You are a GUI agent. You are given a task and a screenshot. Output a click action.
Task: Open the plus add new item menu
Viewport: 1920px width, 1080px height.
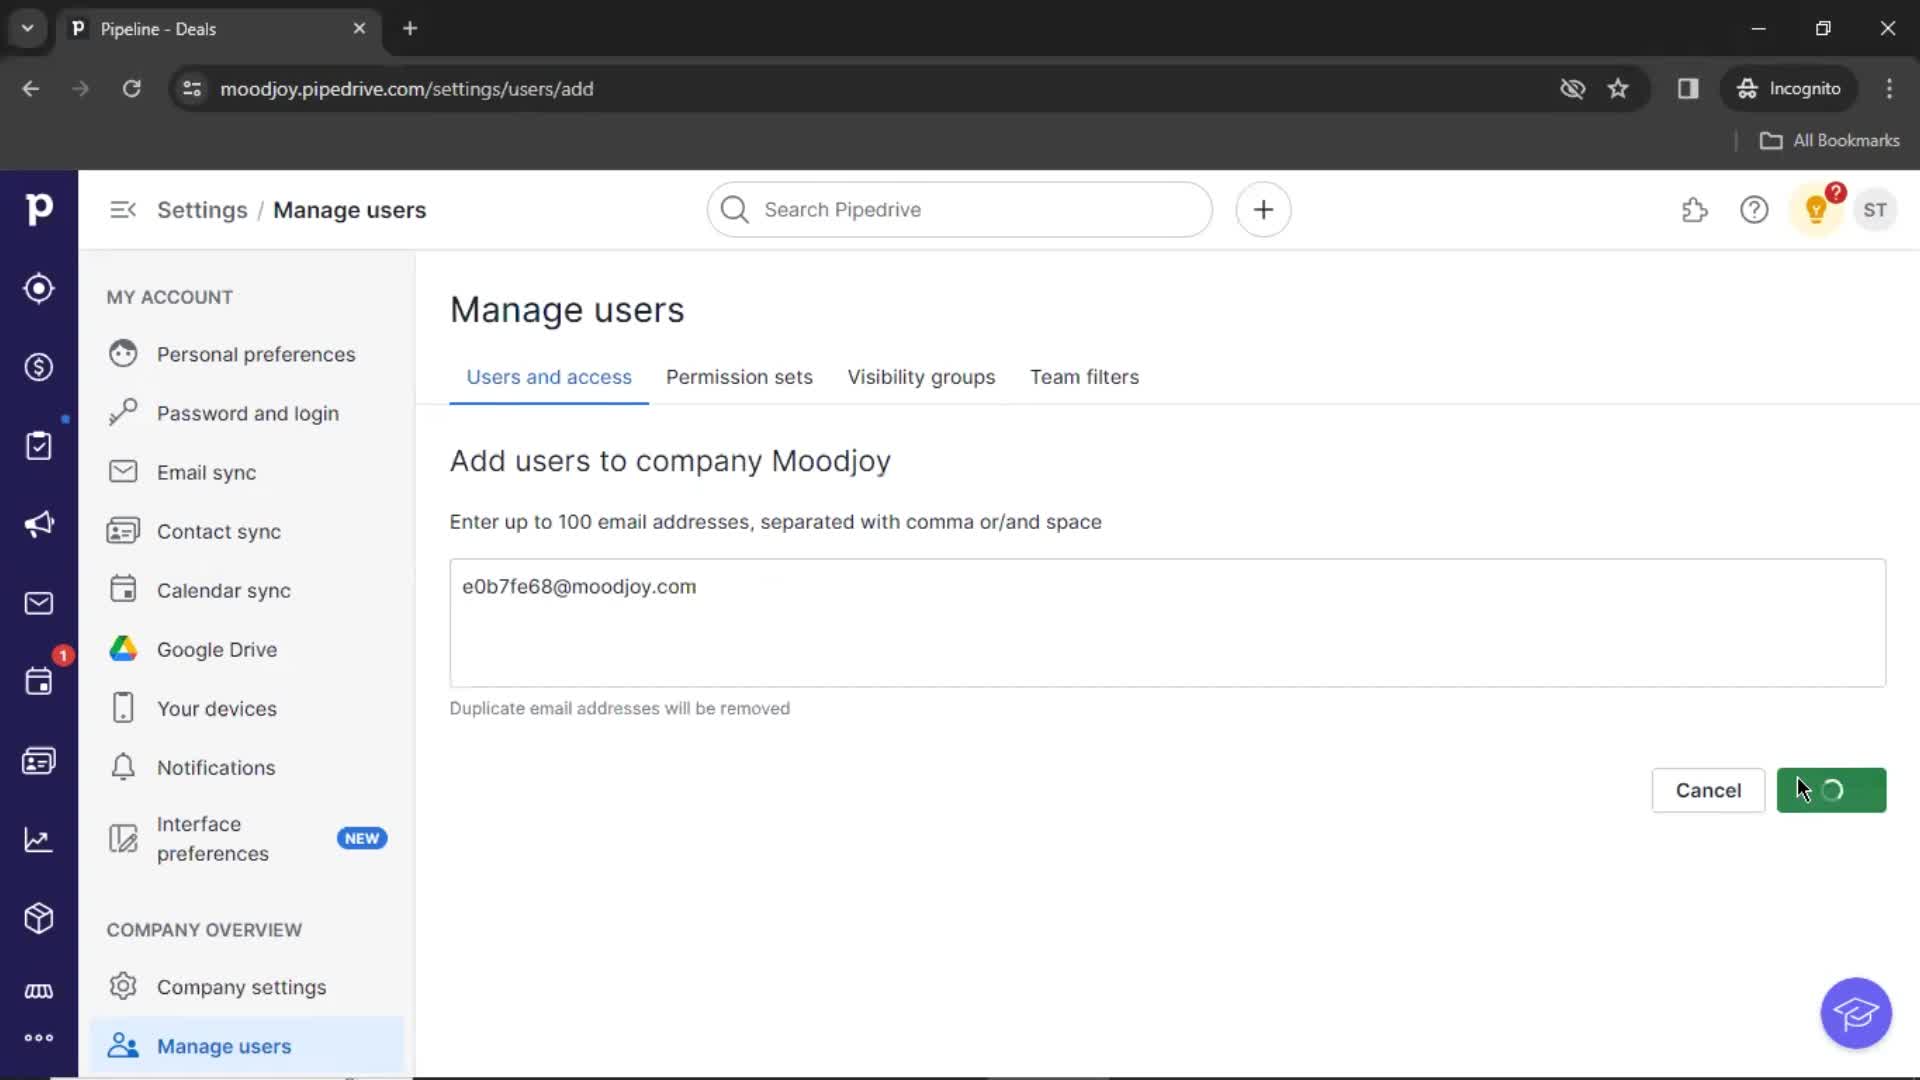(1263, 208)
